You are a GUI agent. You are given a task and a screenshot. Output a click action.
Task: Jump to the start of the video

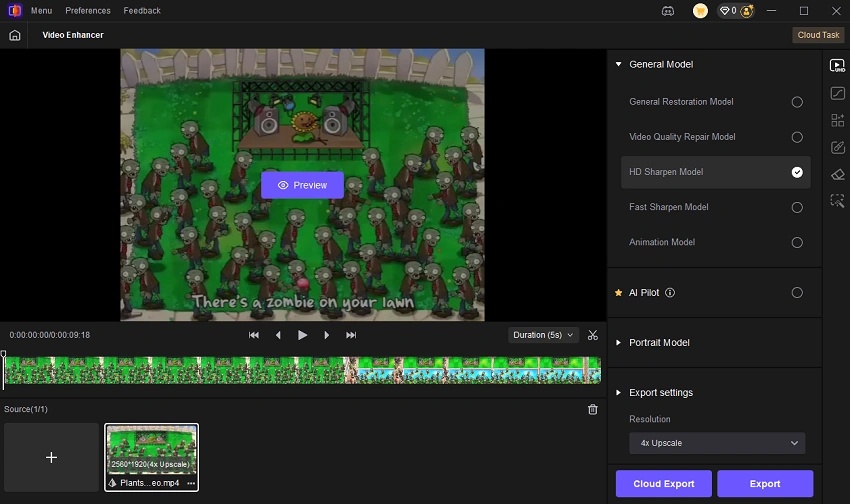[254, 335]
